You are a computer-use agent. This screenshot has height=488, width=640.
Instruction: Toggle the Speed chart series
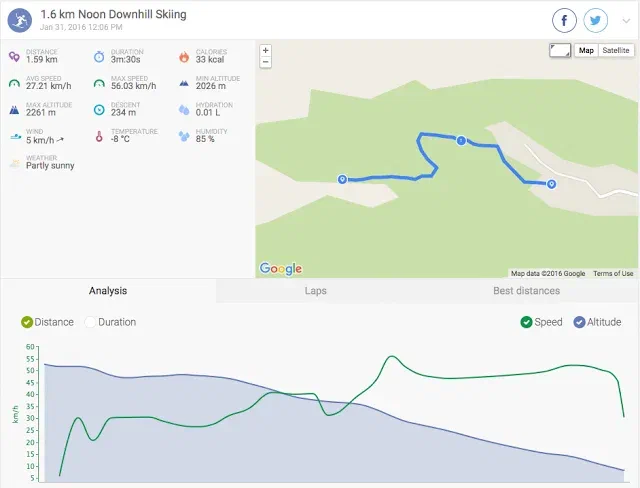pos(526,322)
